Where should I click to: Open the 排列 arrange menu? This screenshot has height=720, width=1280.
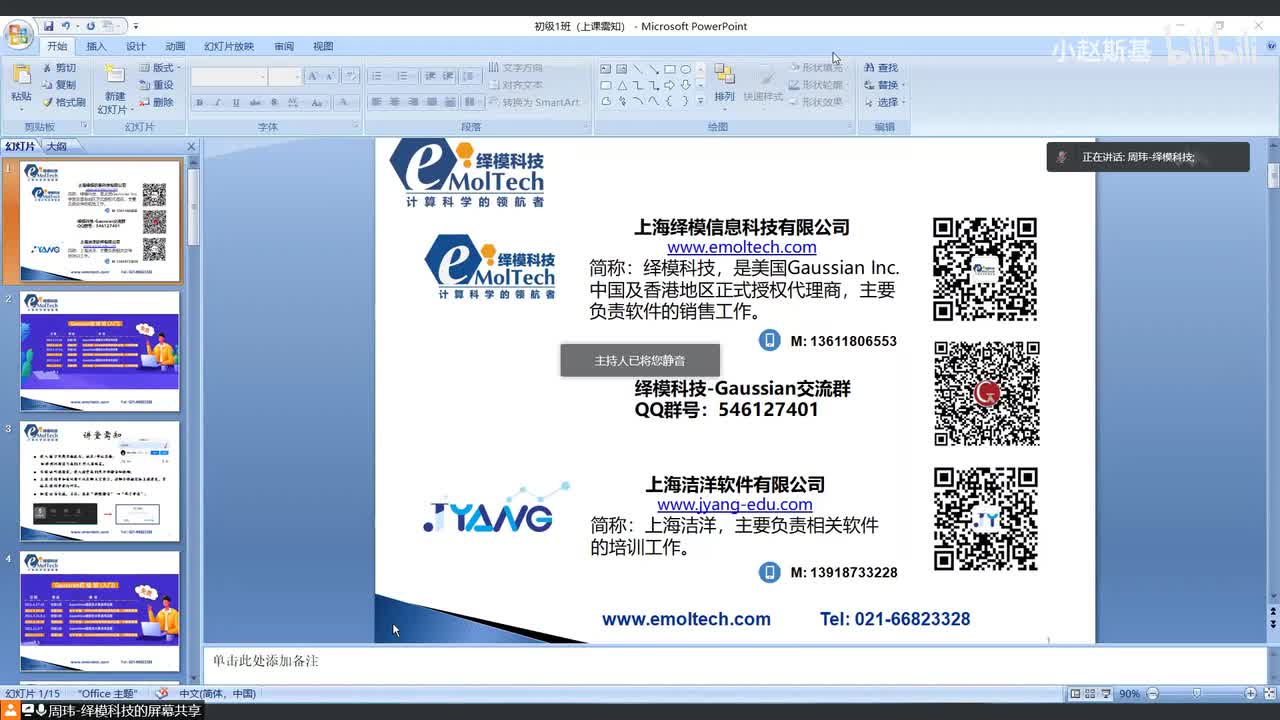[x=724, y=83]
